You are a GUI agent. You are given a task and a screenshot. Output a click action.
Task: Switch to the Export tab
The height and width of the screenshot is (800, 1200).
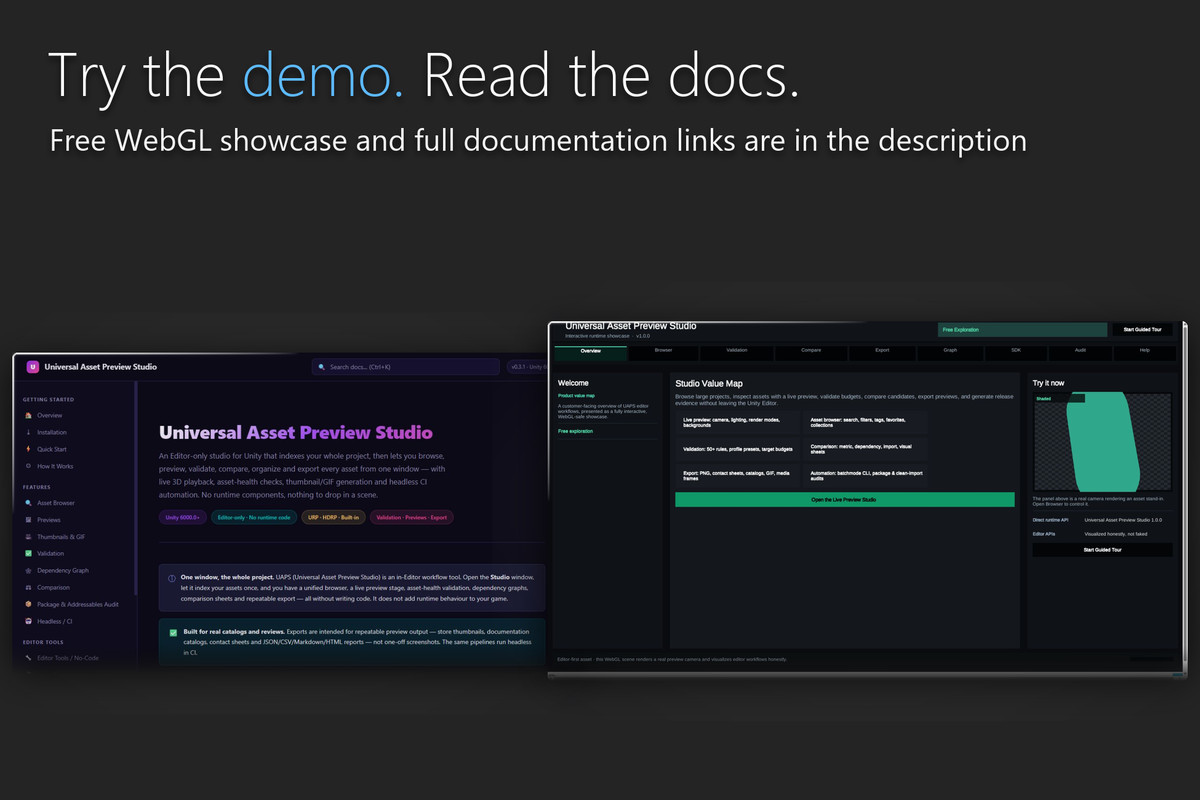pyautogui.click(x=882, y=351)
